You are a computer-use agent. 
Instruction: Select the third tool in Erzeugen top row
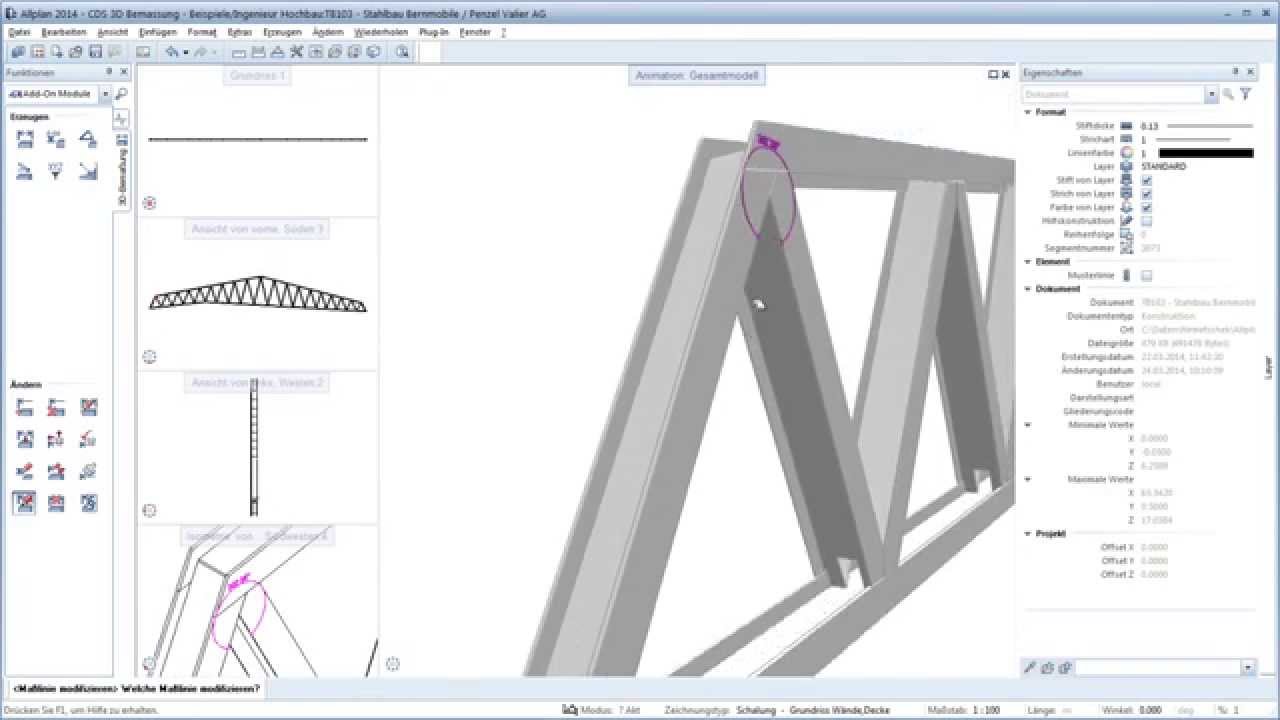click(x=88, y=139)
